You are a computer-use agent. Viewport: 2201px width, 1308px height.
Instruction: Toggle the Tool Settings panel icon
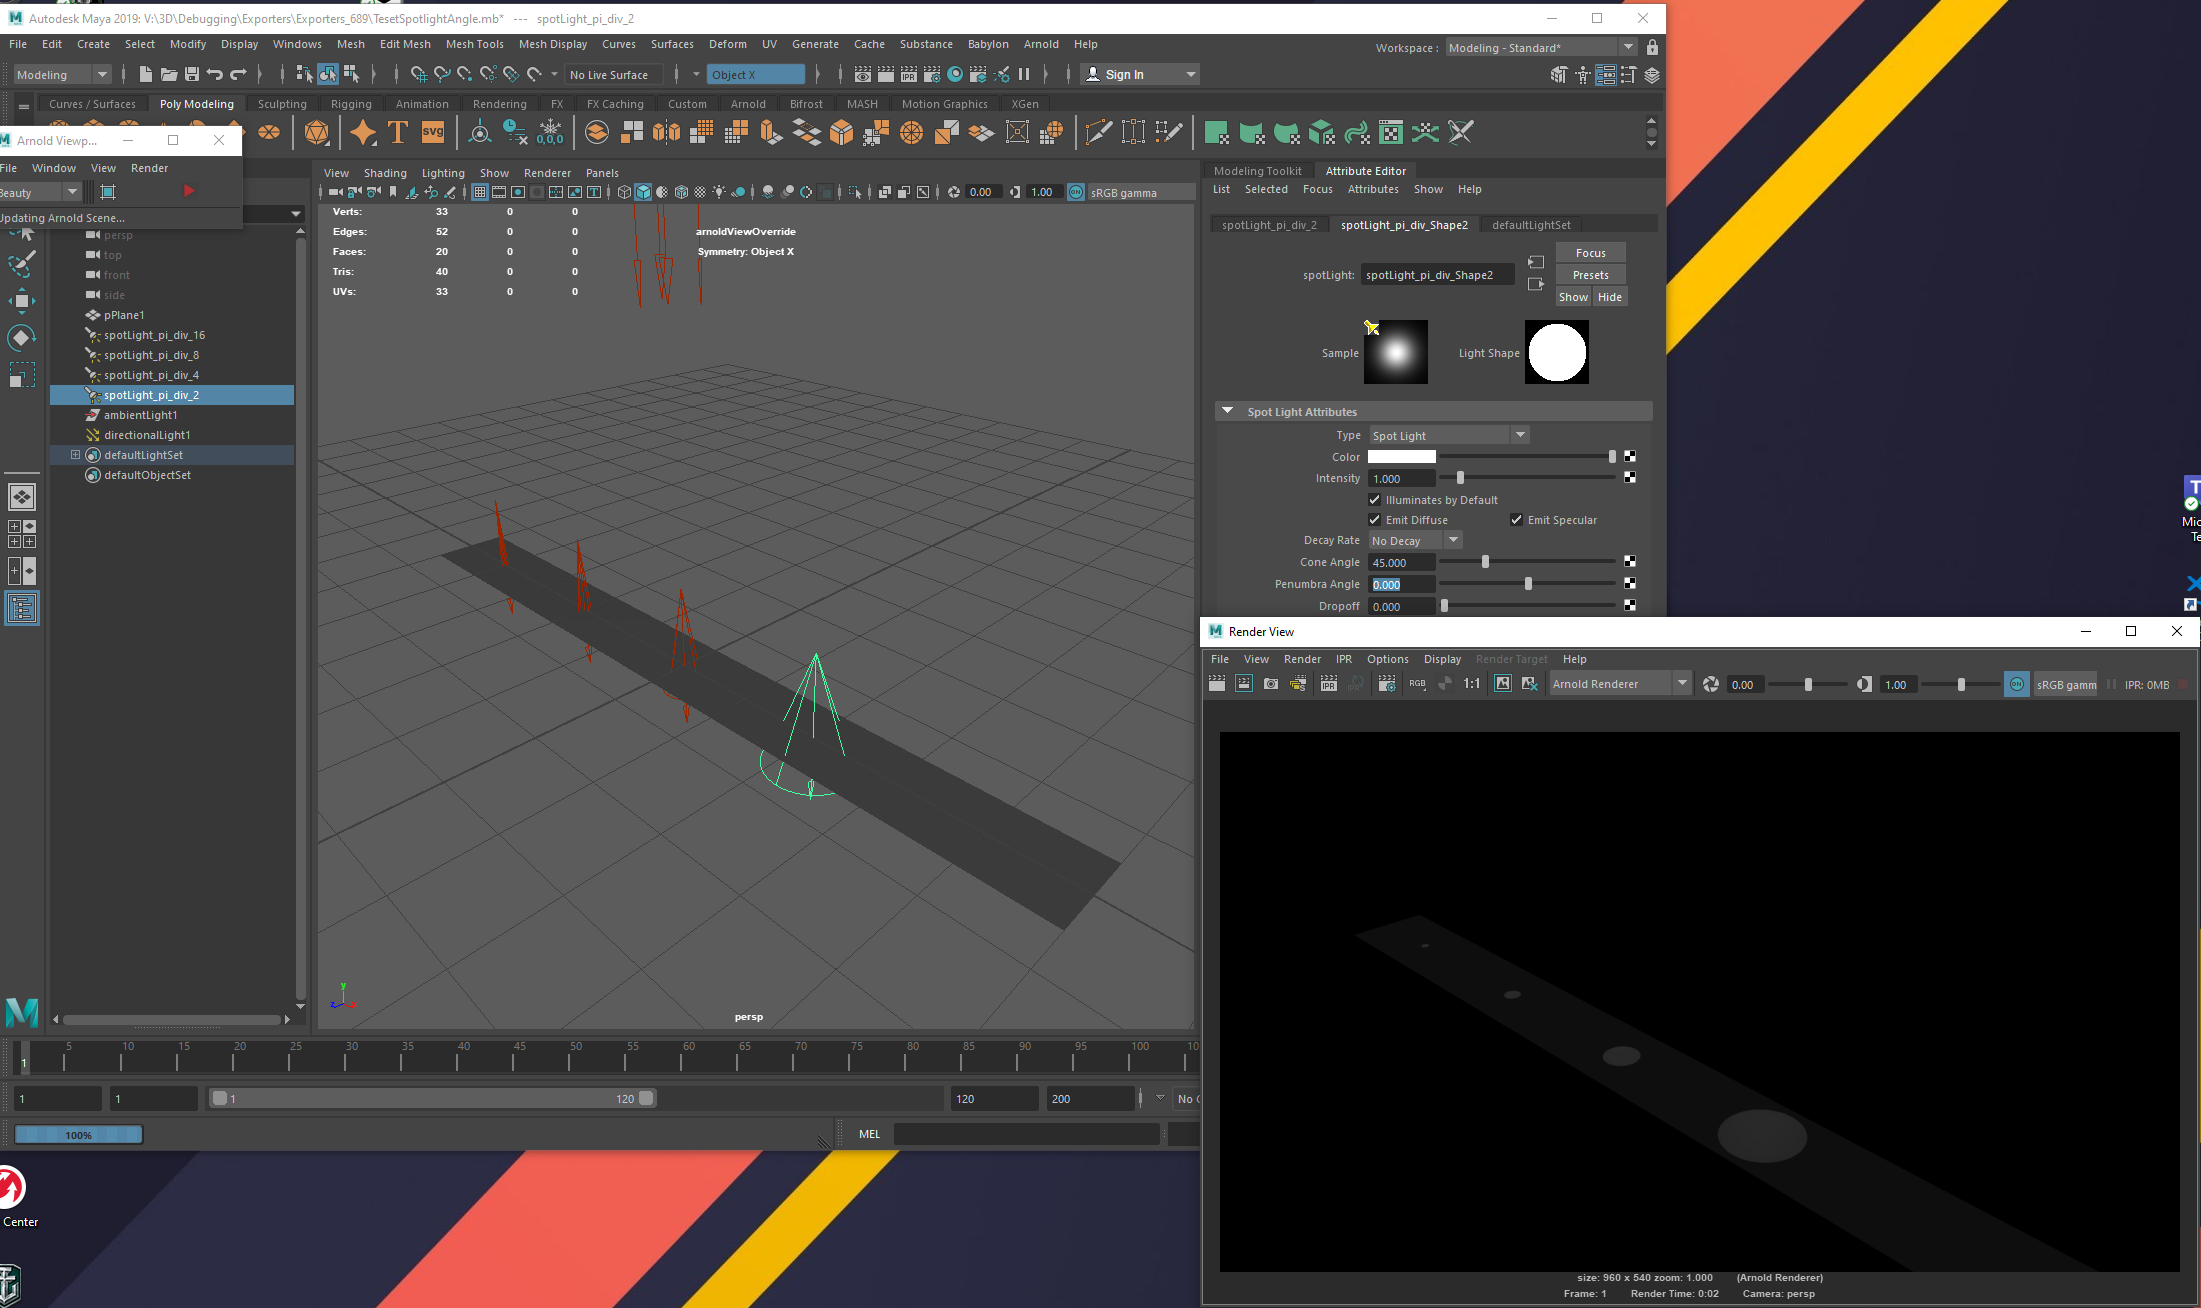[x=1629, y=75]
